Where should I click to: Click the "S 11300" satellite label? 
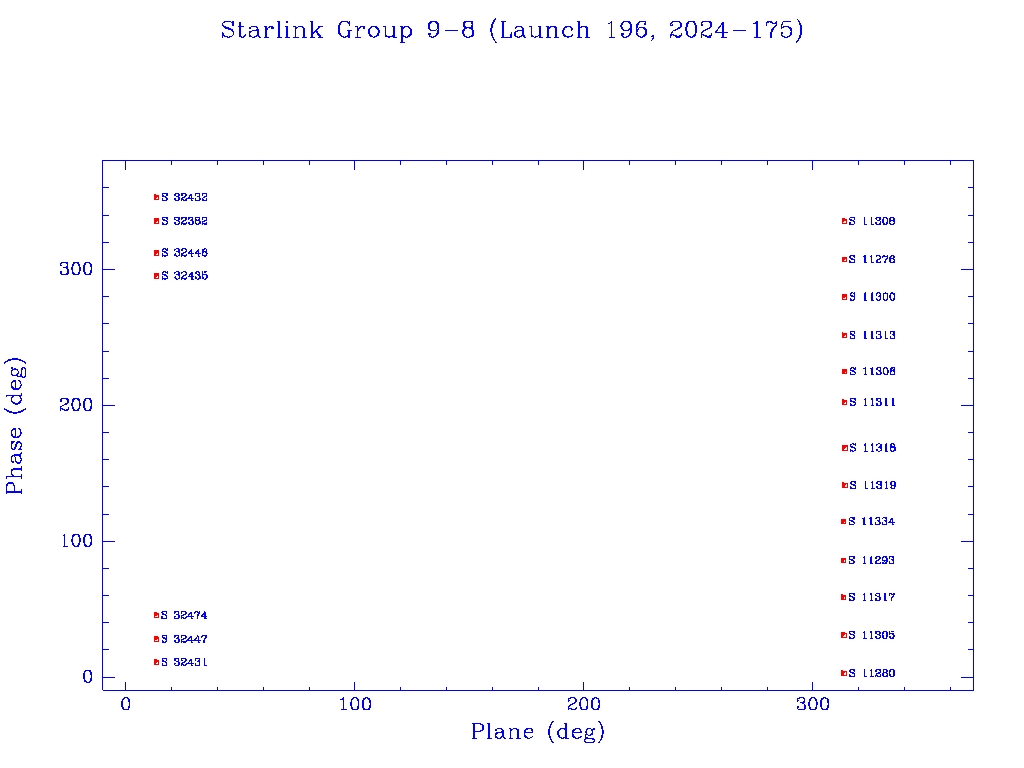(x=872, y=297)
